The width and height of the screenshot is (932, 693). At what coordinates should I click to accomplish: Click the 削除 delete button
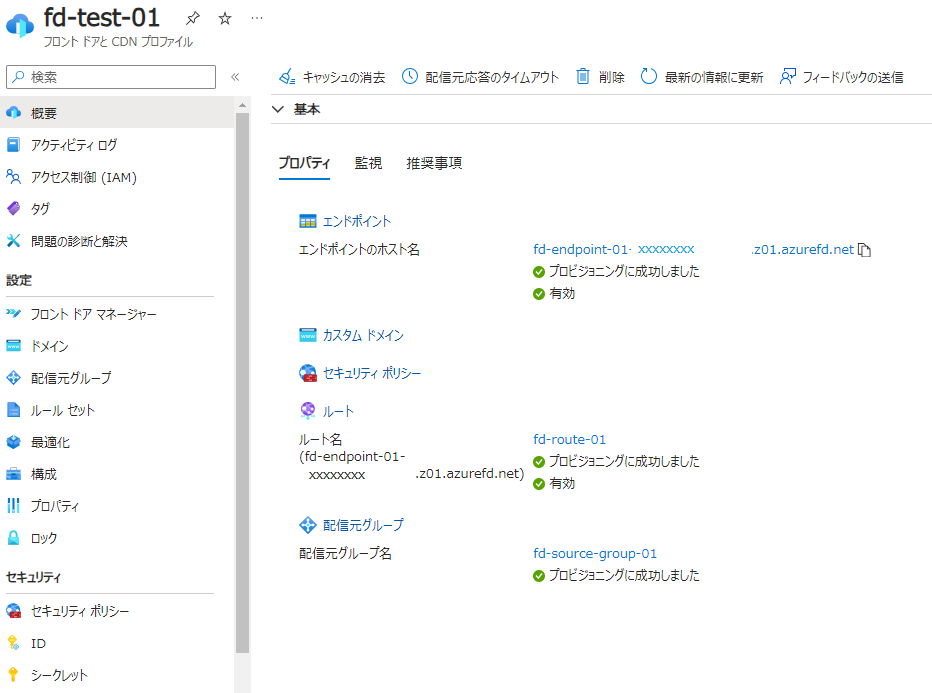(x=600, y=77)
